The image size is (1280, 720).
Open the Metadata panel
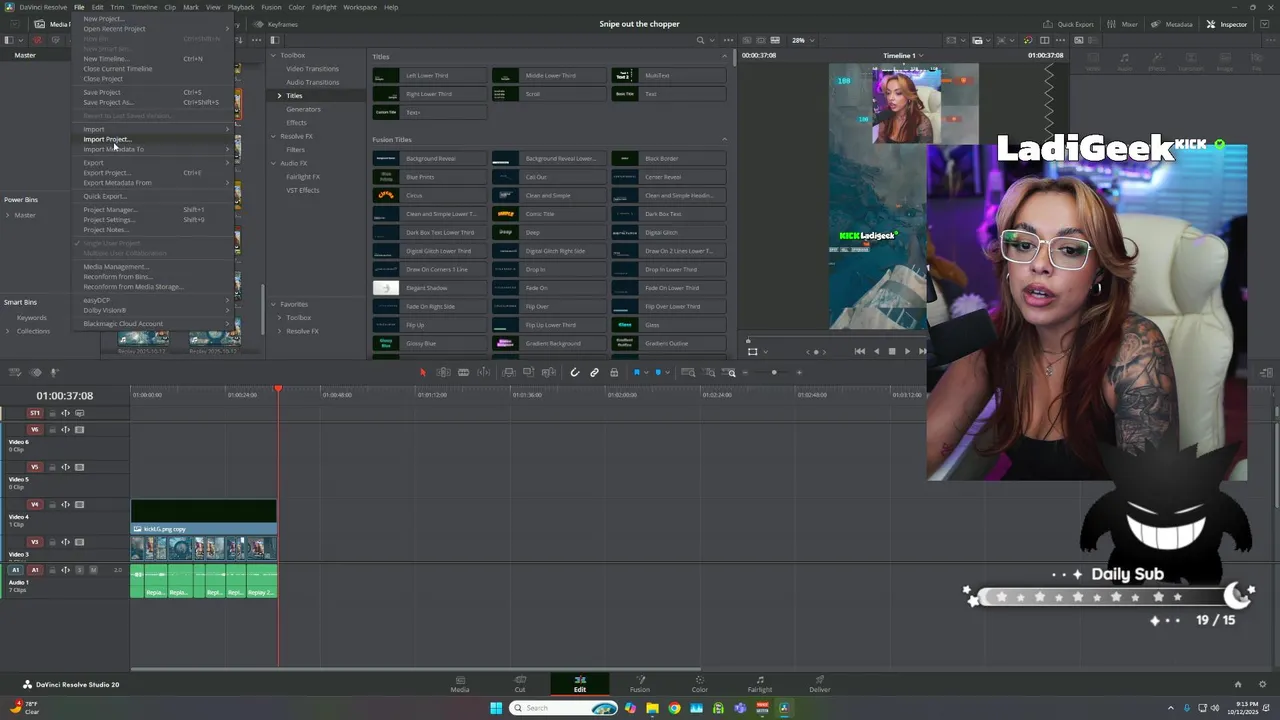(x=1172, y=24)
